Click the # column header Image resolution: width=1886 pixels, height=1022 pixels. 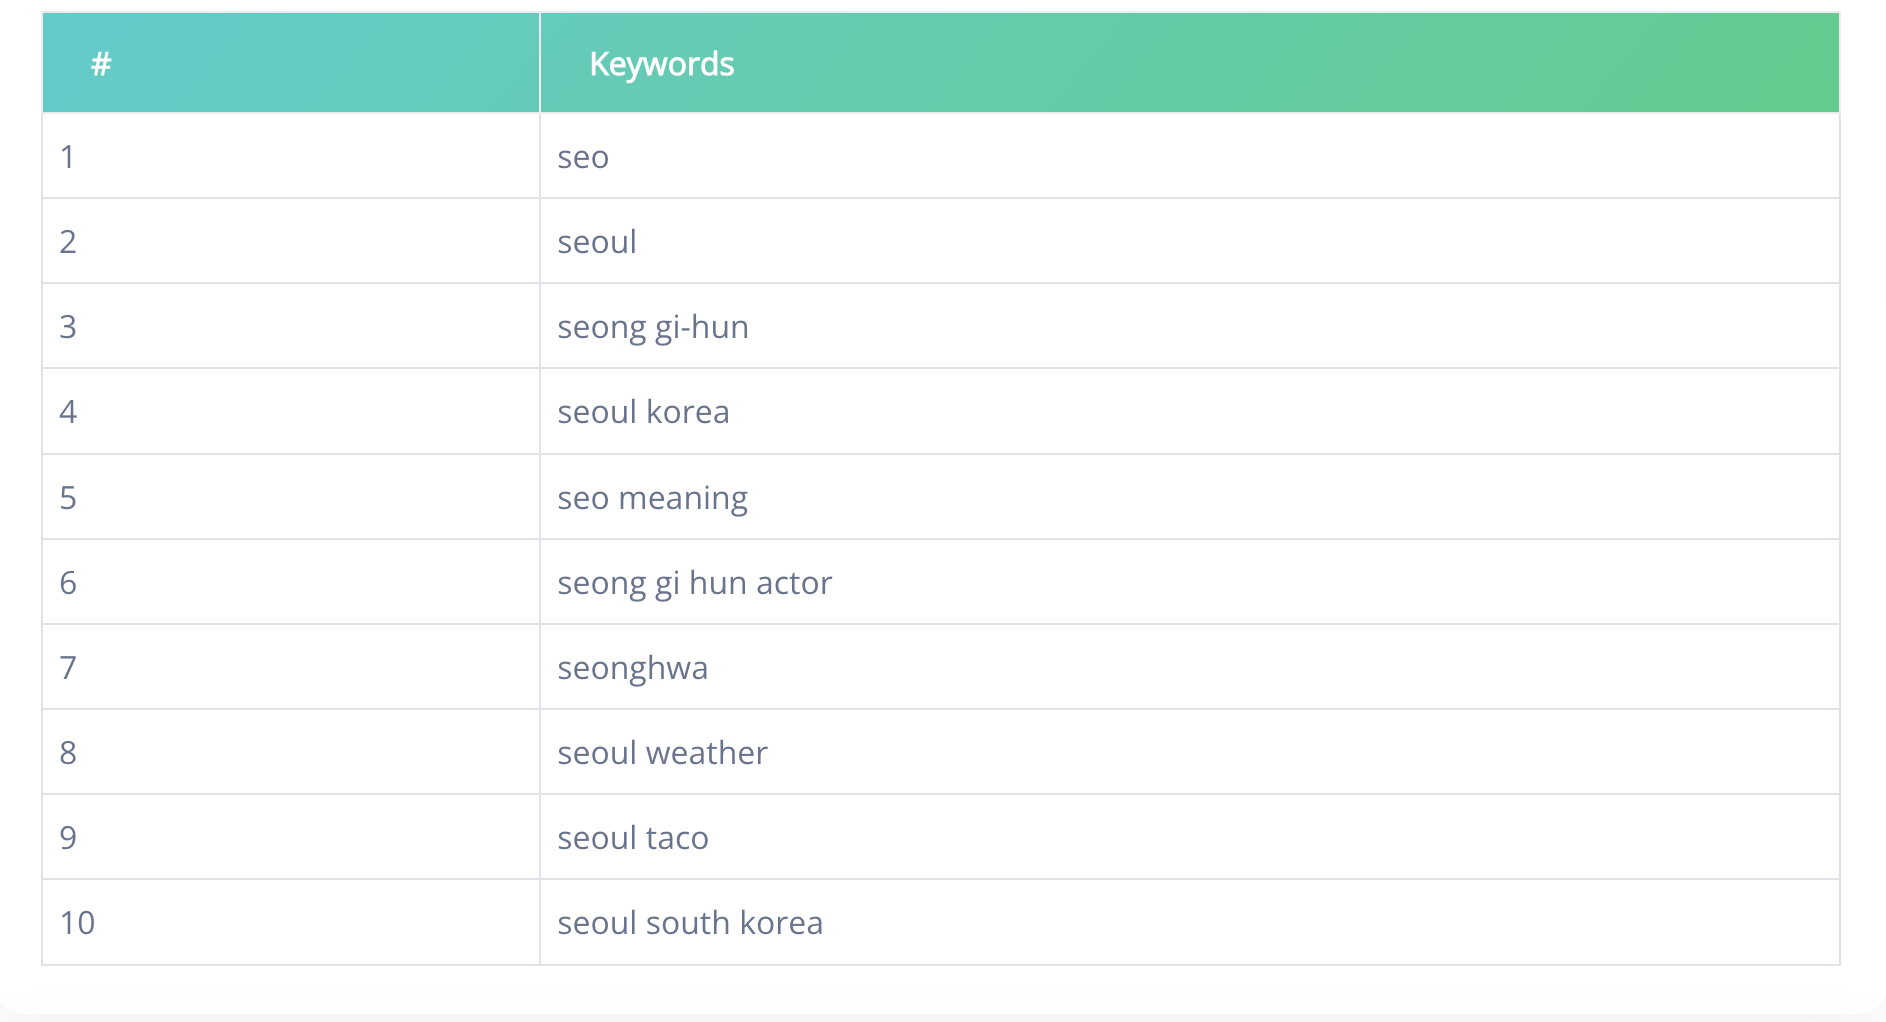tap(101, 64)
